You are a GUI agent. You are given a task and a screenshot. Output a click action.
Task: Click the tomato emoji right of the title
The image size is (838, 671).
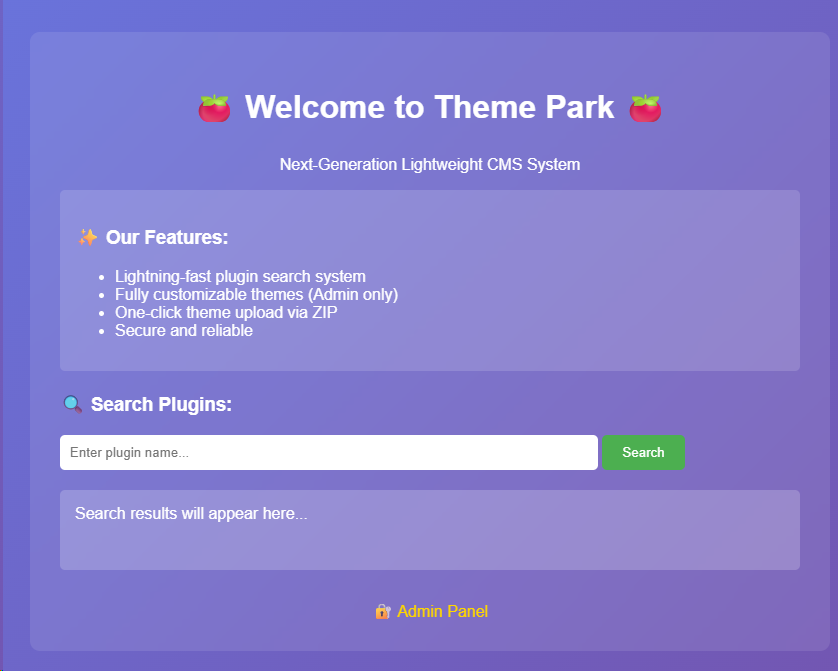pos(645,108)
